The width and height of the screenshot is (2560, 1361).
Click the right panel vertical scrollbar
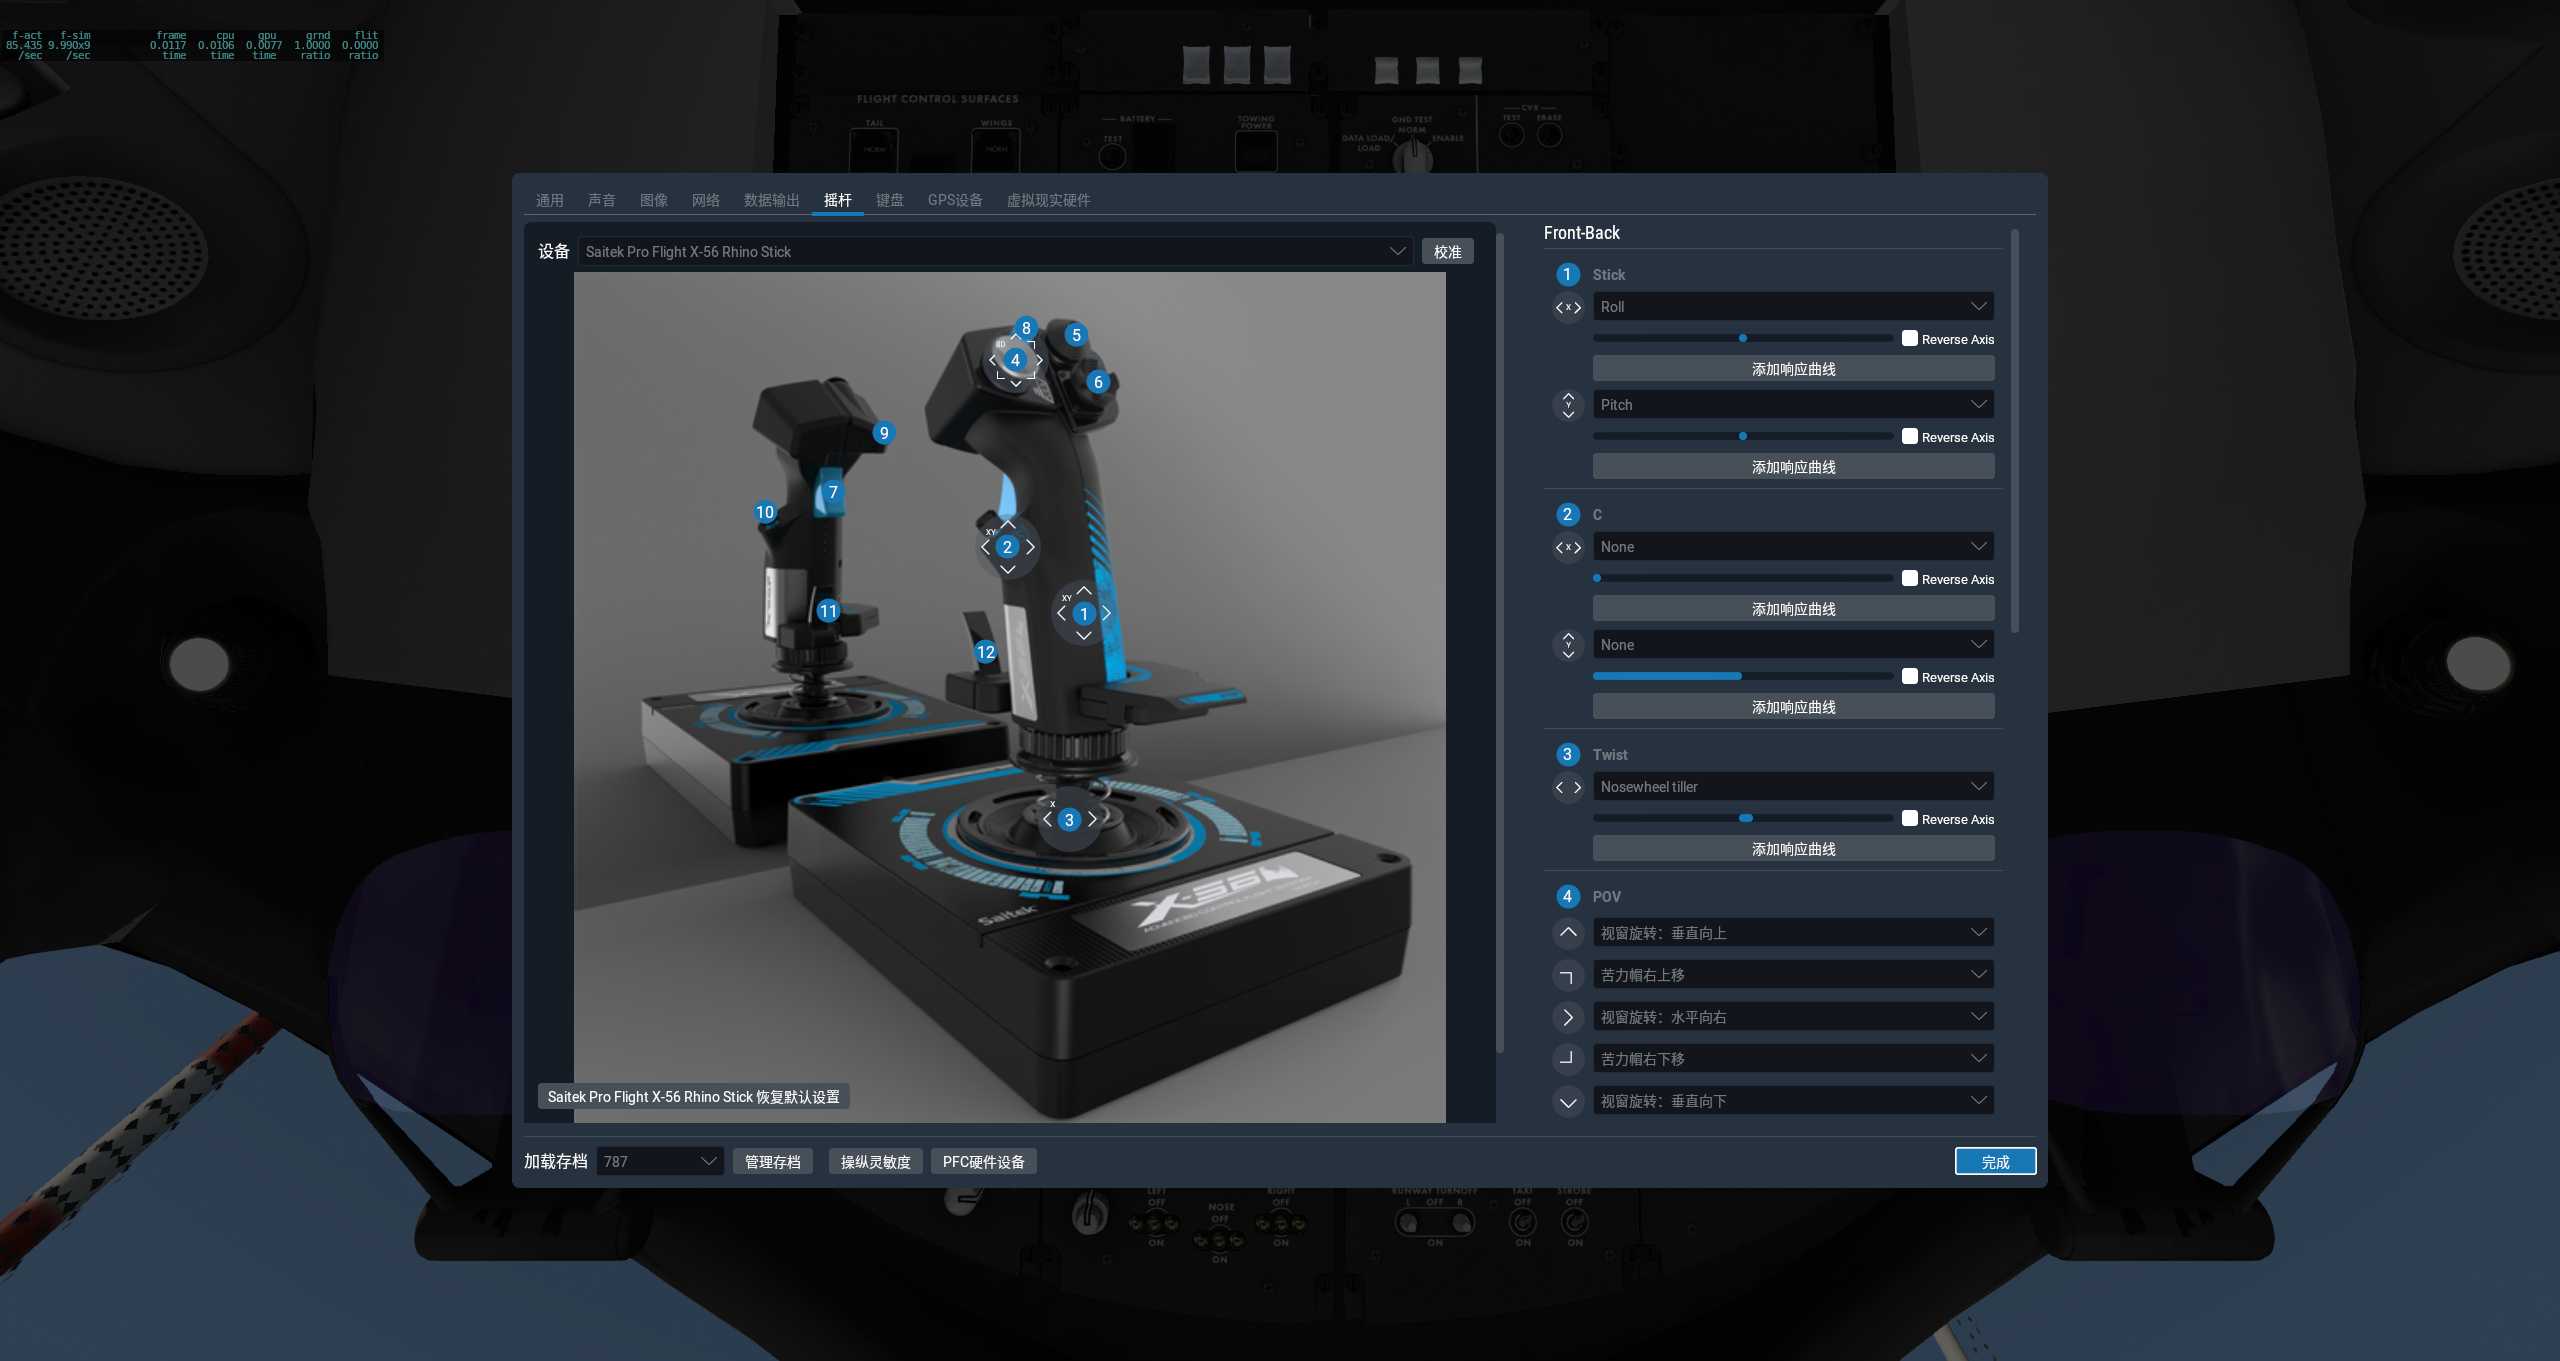coord(2014,431)
